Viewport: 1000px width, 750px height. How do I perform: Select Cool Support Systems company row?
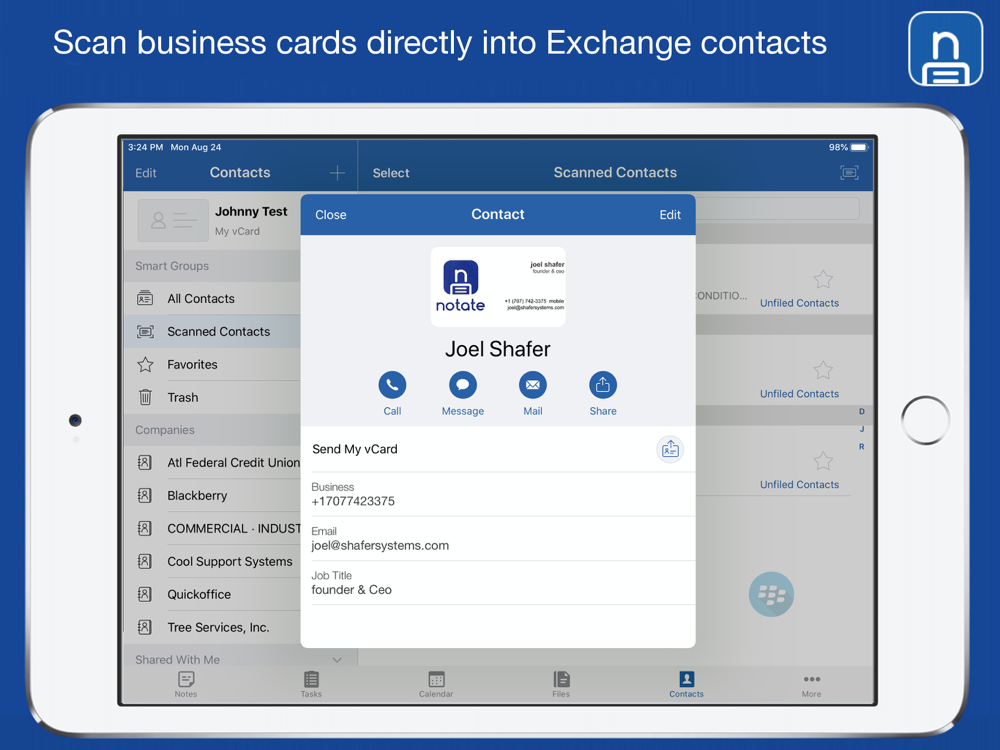click(x=213, y=561)
